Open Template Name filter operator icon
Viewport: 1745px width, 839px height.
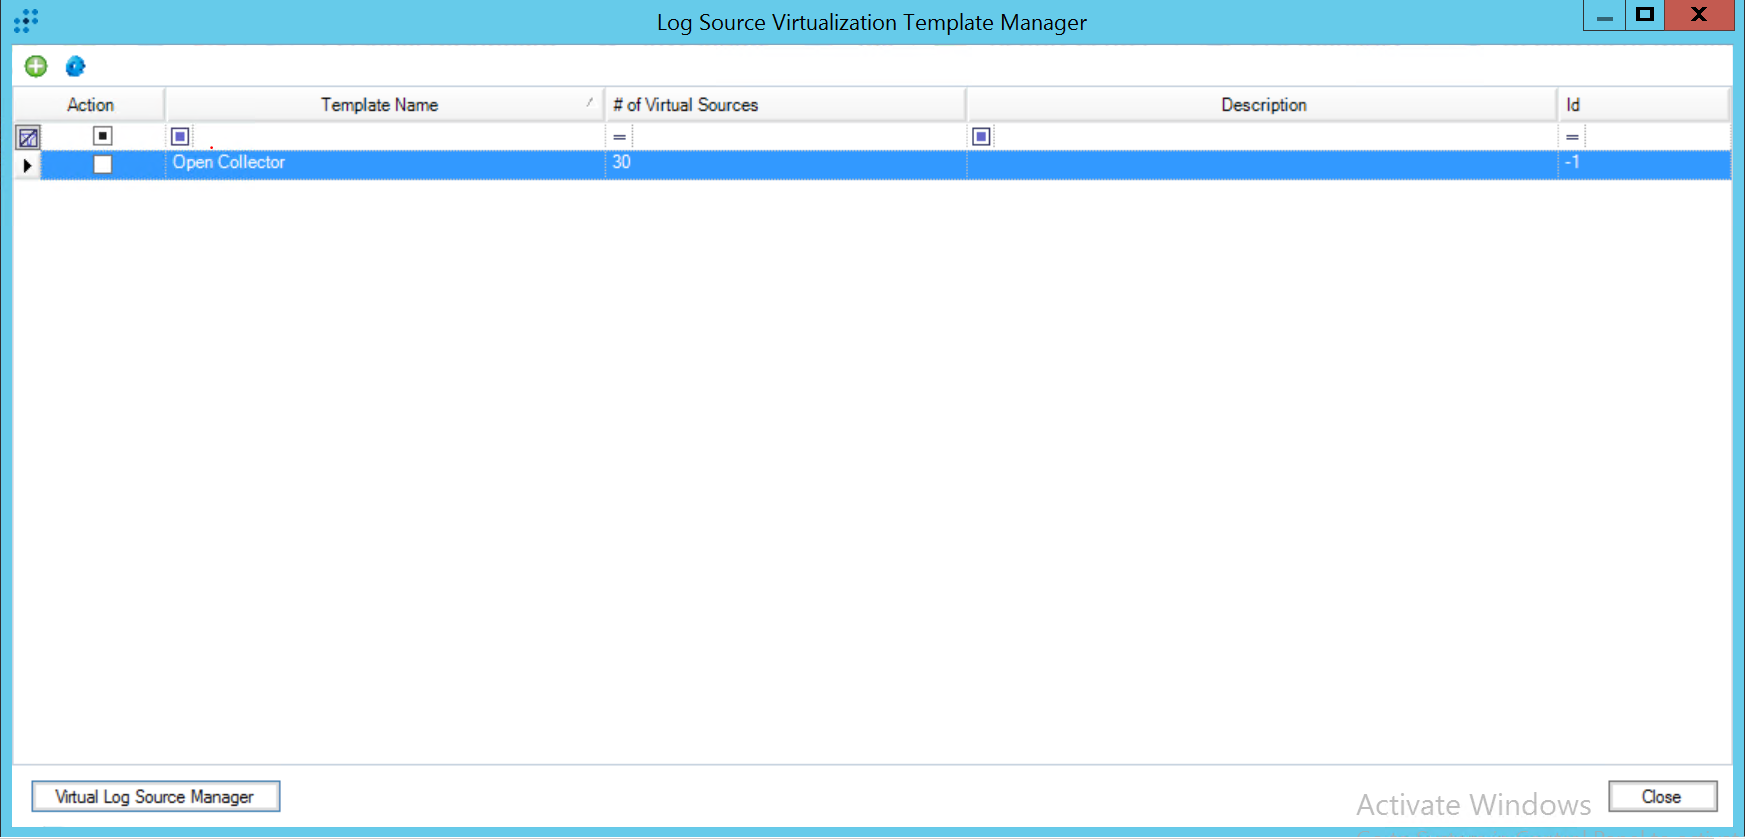tap(180, 137)
